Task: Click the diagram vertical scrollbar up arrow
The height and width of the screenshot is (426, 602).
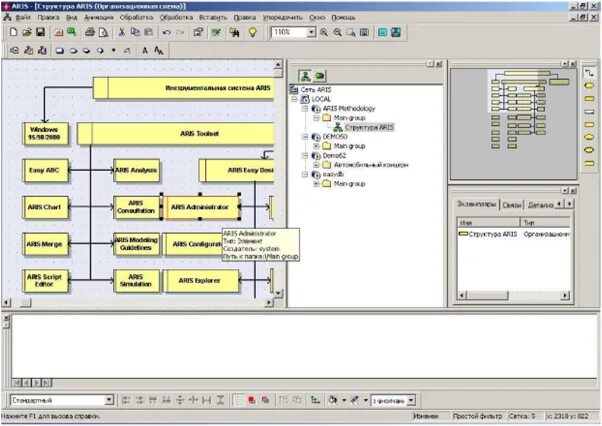Action: point(278,65)
